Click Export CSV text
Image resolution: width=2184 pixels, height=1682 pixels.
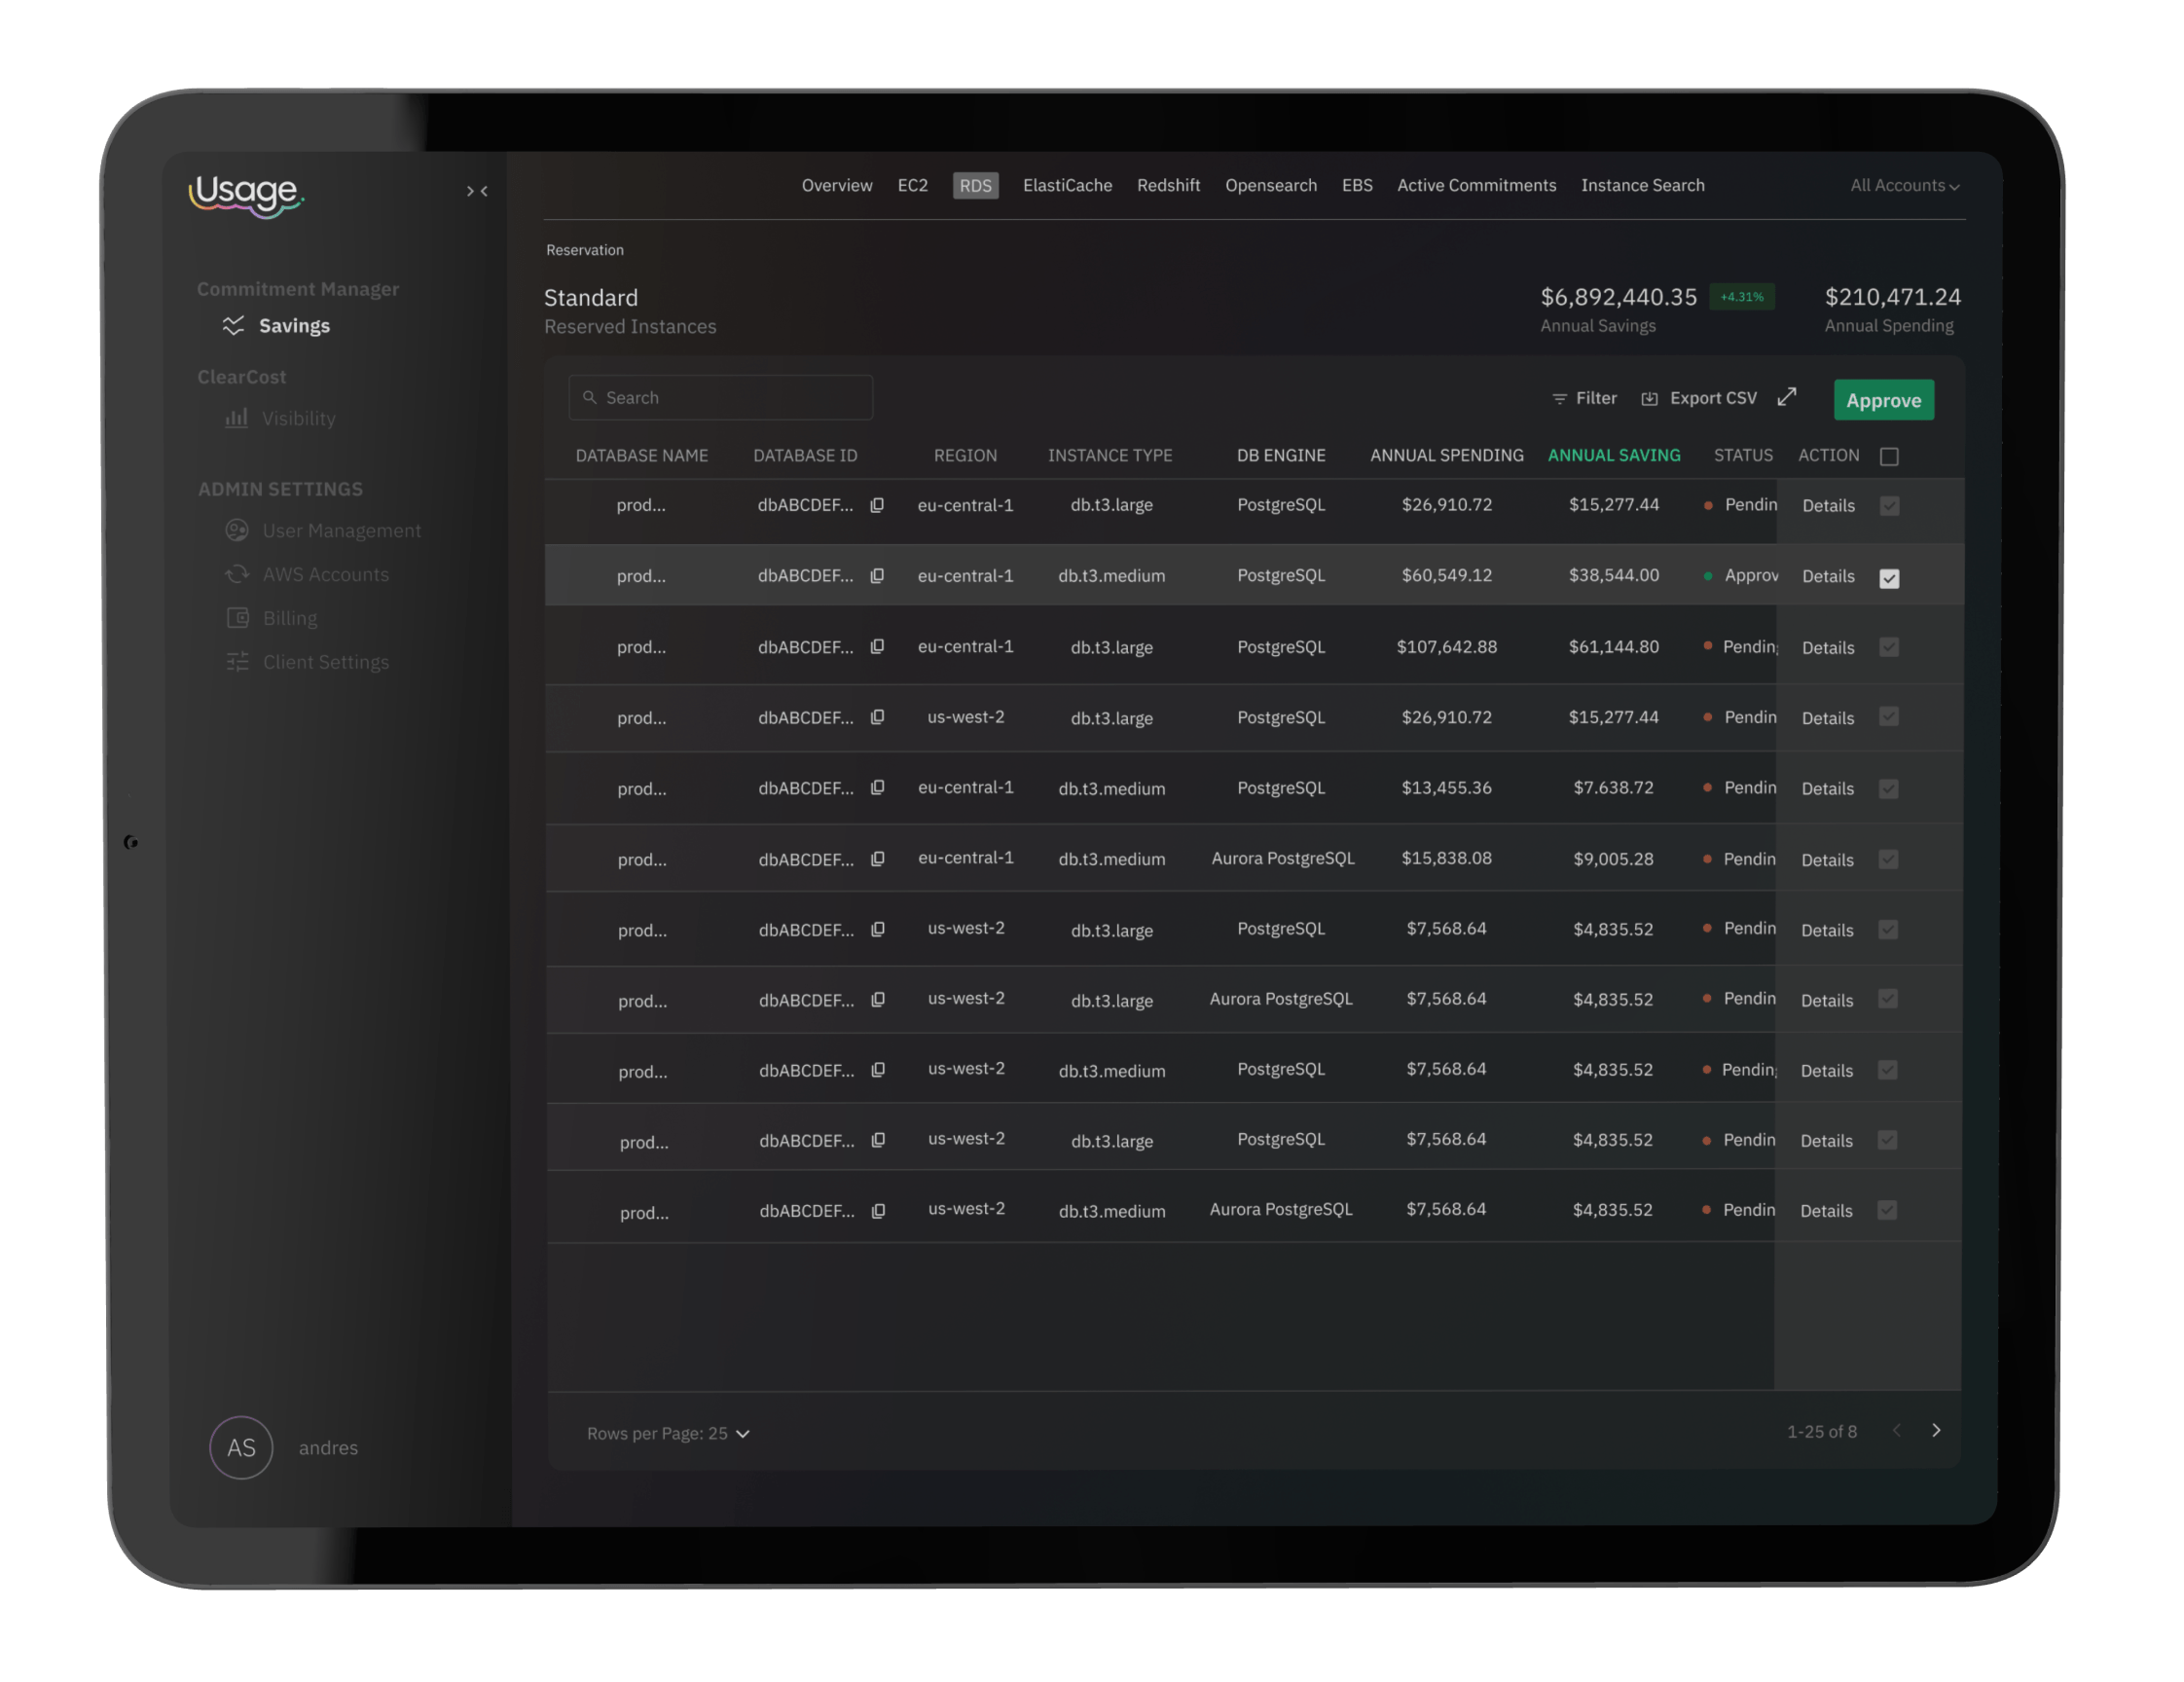pos(1713,398)
